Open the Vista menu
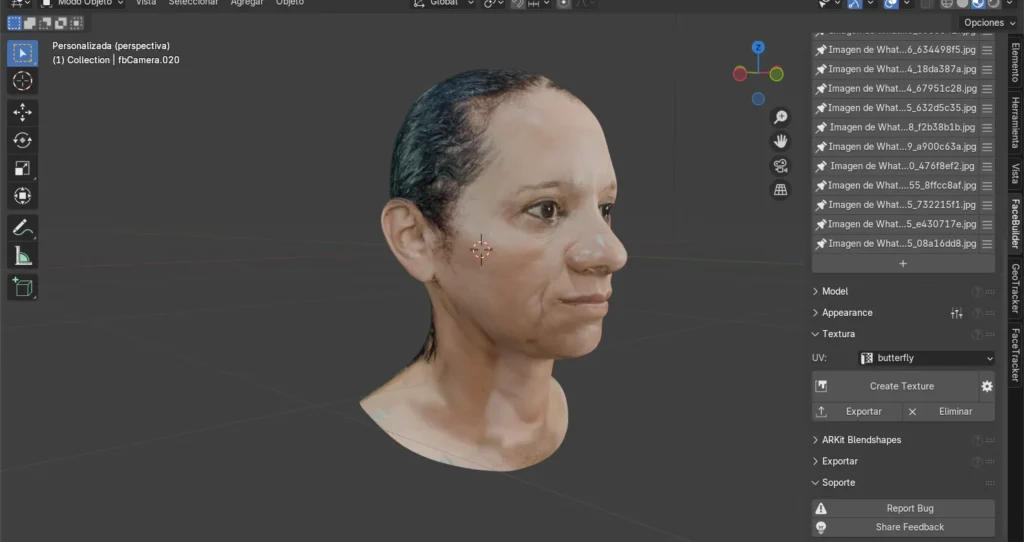Viewport: 1024px width, 542px height. tap(146, 3)
